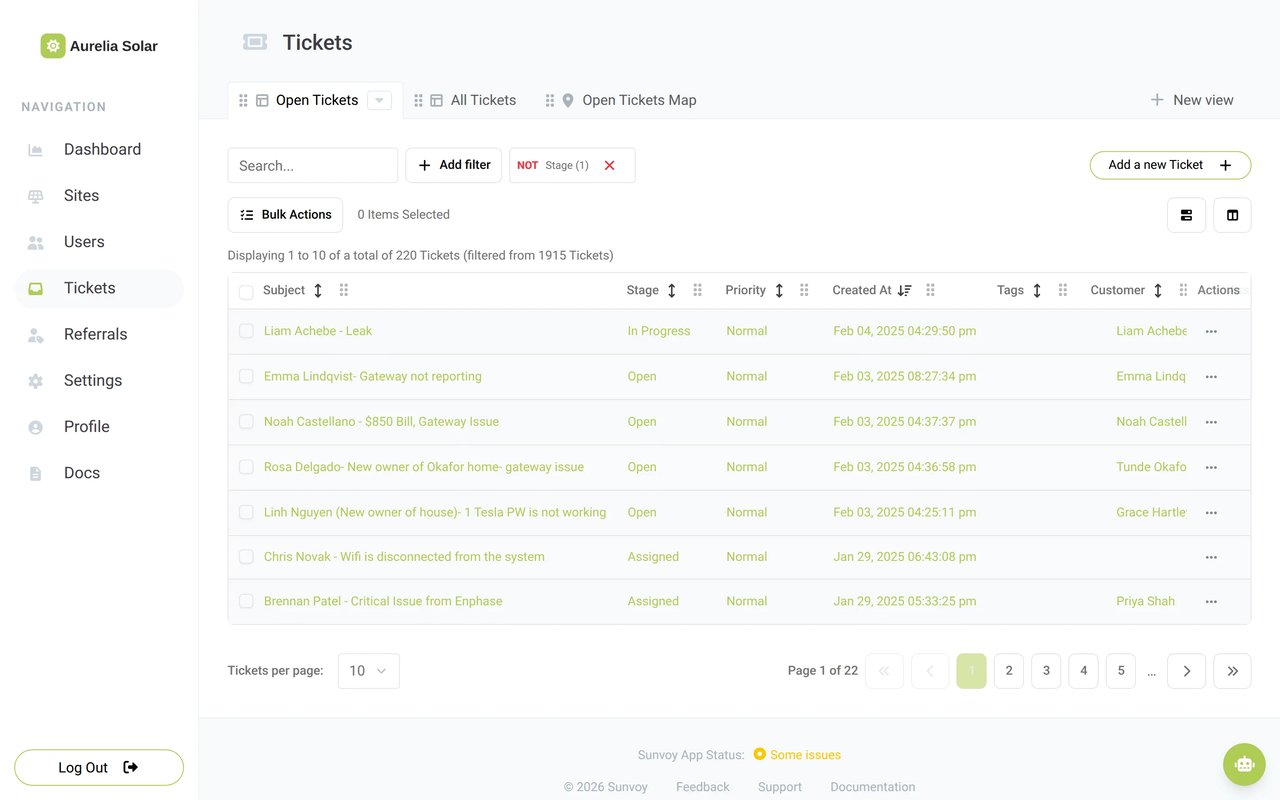The image size is (1280, 800).
Task: Open actions menu for Emma Lindqvist ticket
Action: [x=1211, y=377]
